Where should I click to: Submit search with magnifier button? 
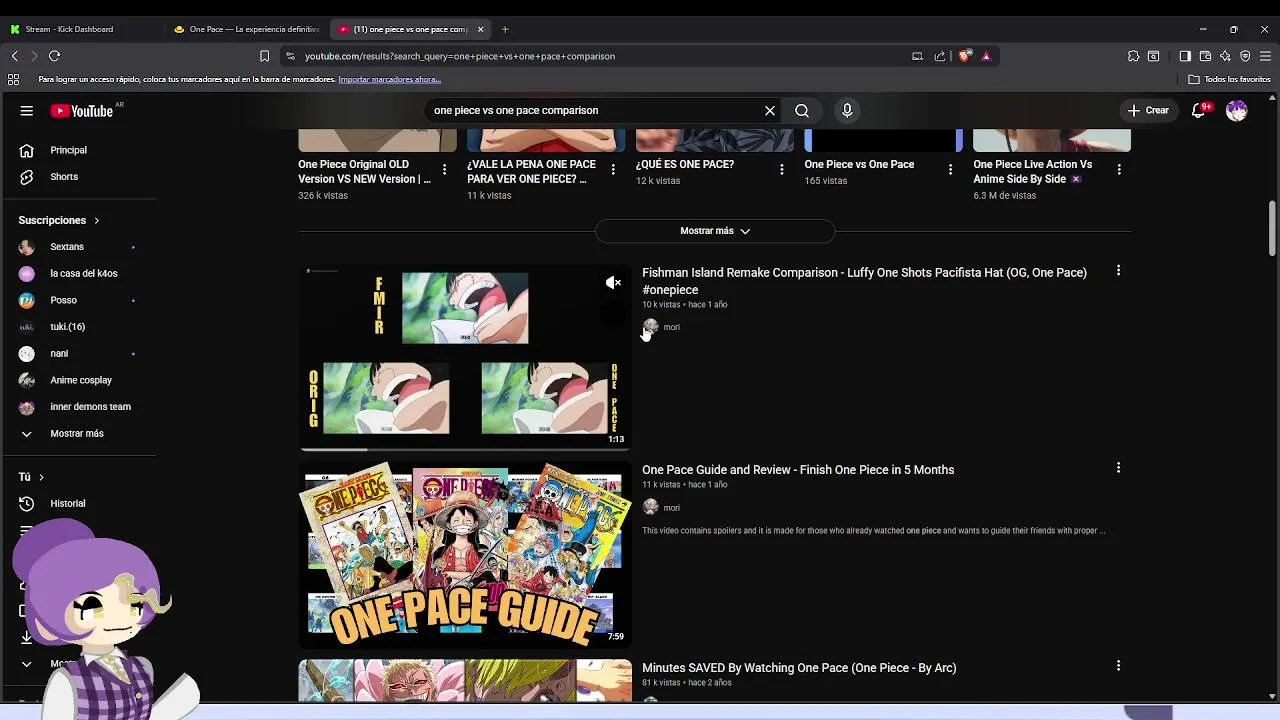(802, 111)
